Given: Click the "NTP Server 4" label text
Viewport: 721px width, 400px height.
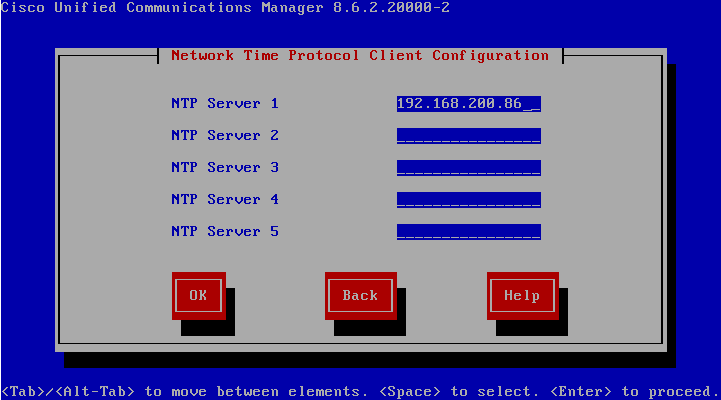Looking at the screenshot, I should tap(225, 200).
